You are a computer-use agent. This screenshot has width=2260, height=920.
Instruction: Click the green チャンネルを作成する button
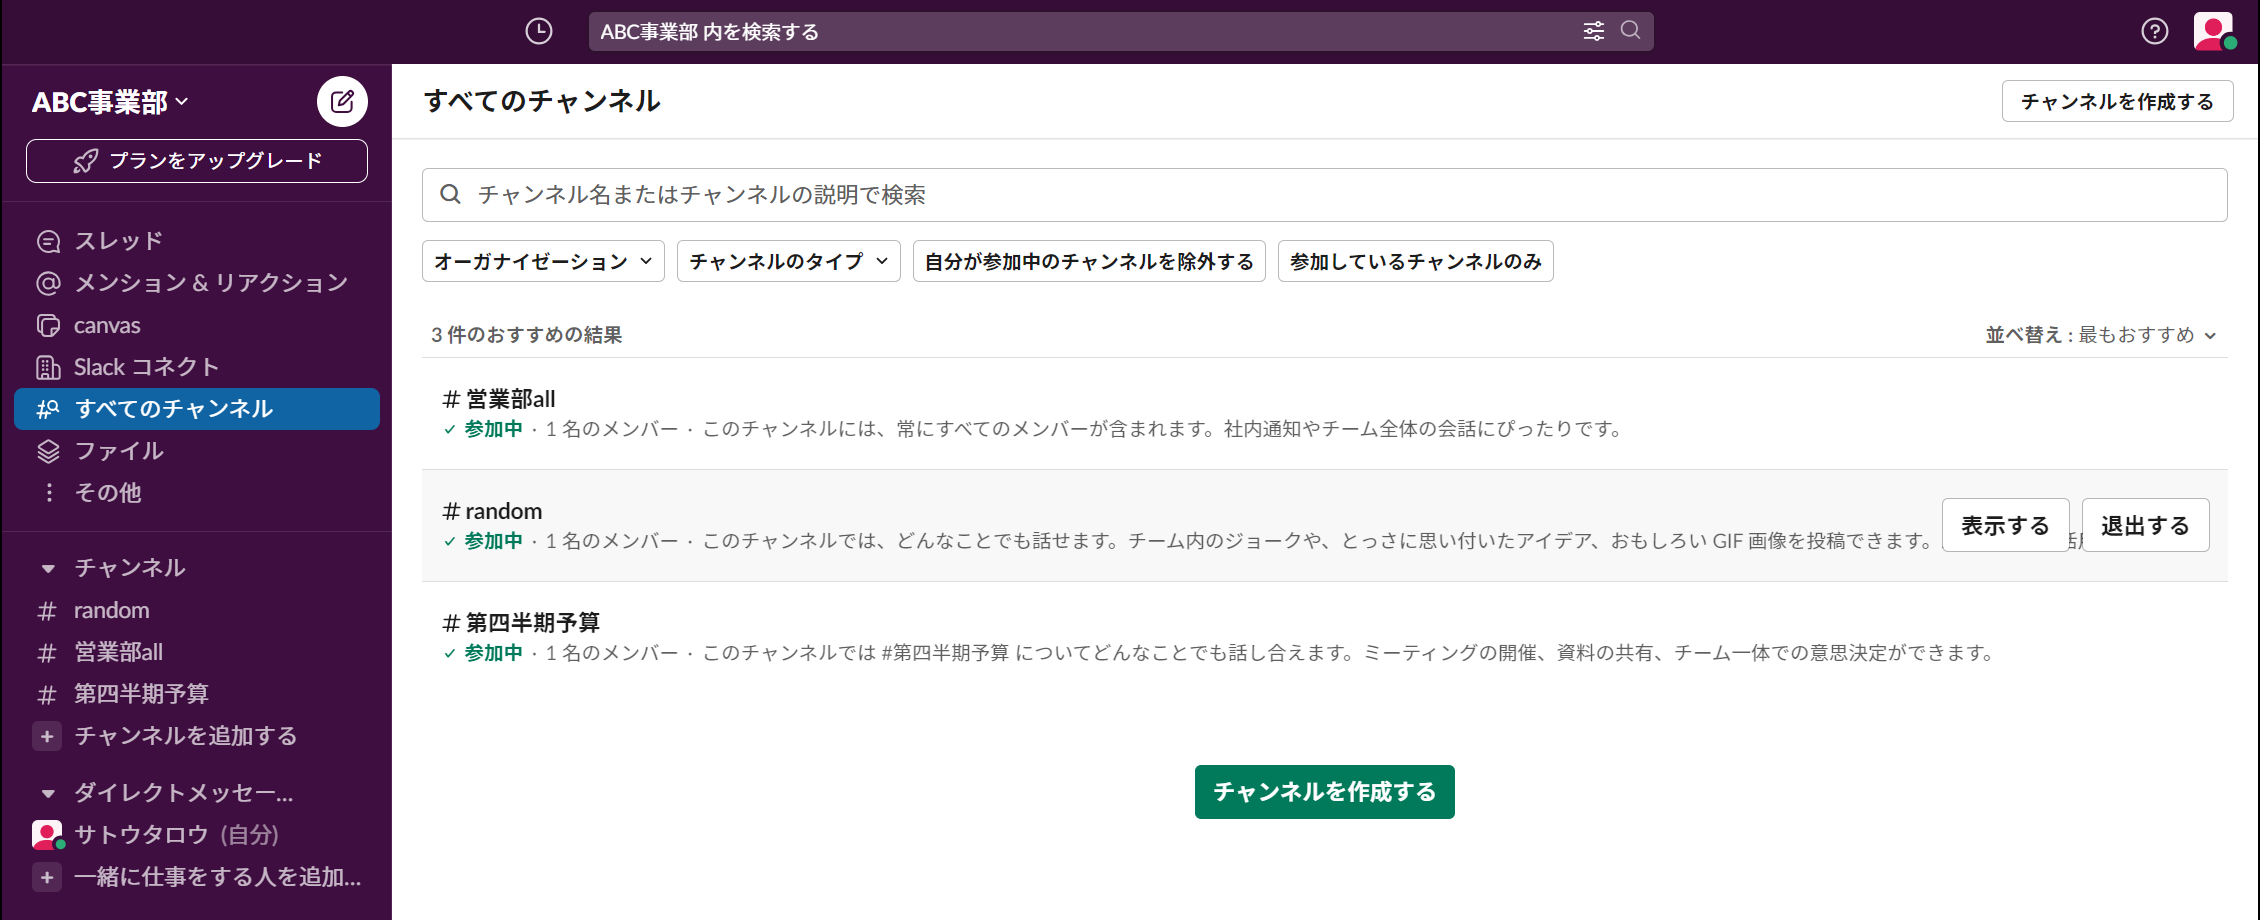pyautogui.click(x=1324, y=791)
